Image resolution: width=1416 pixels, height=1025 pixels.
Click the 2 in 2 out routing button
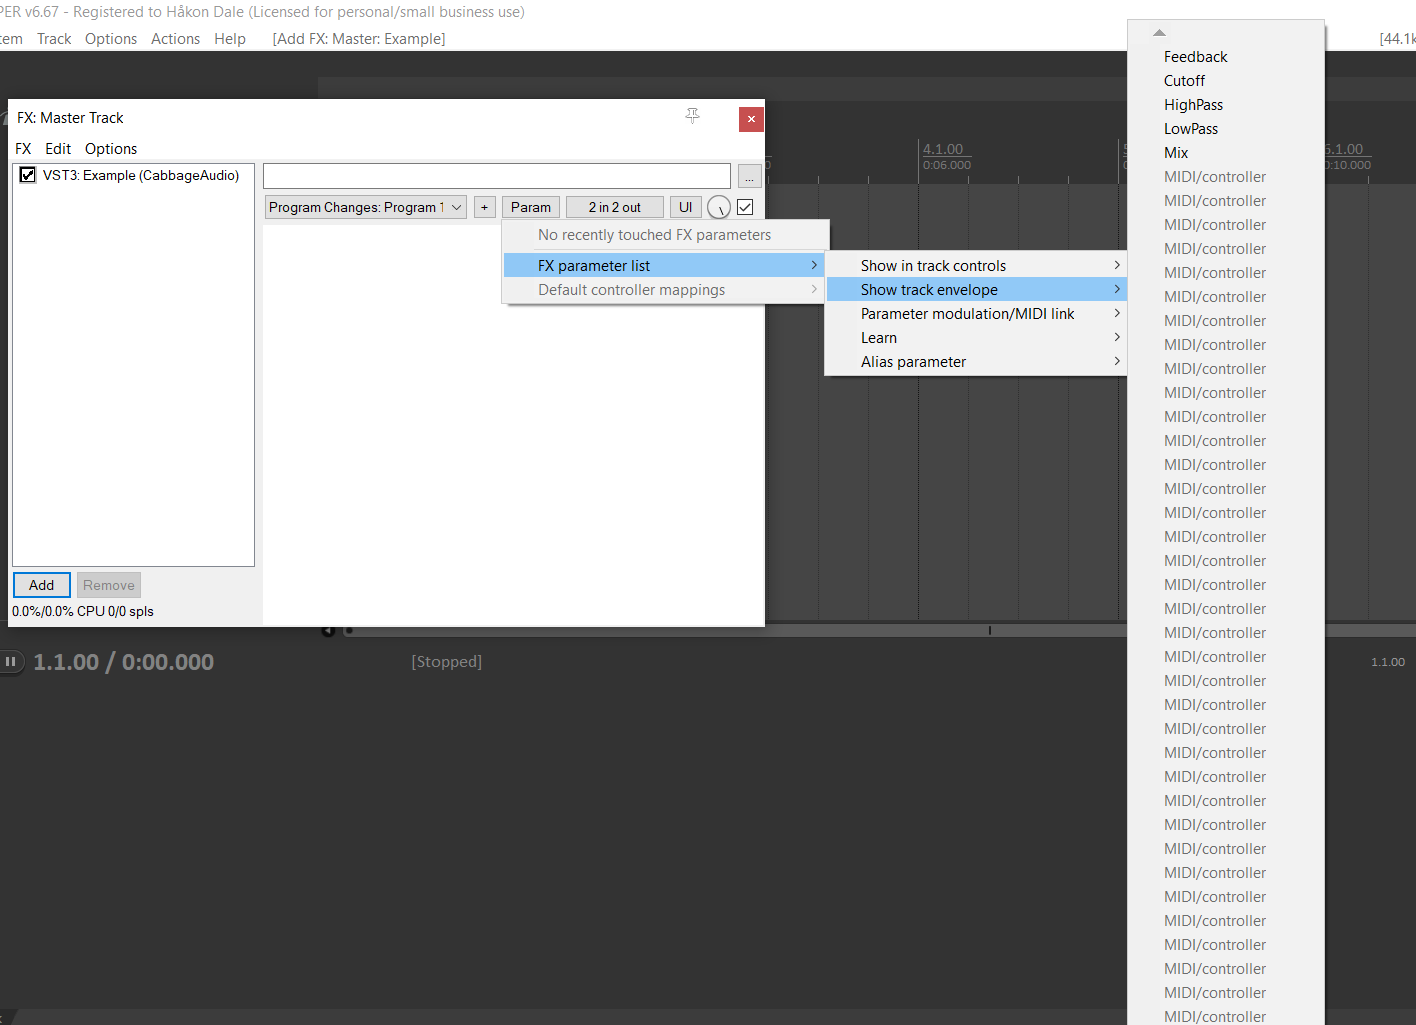[614, 207]
